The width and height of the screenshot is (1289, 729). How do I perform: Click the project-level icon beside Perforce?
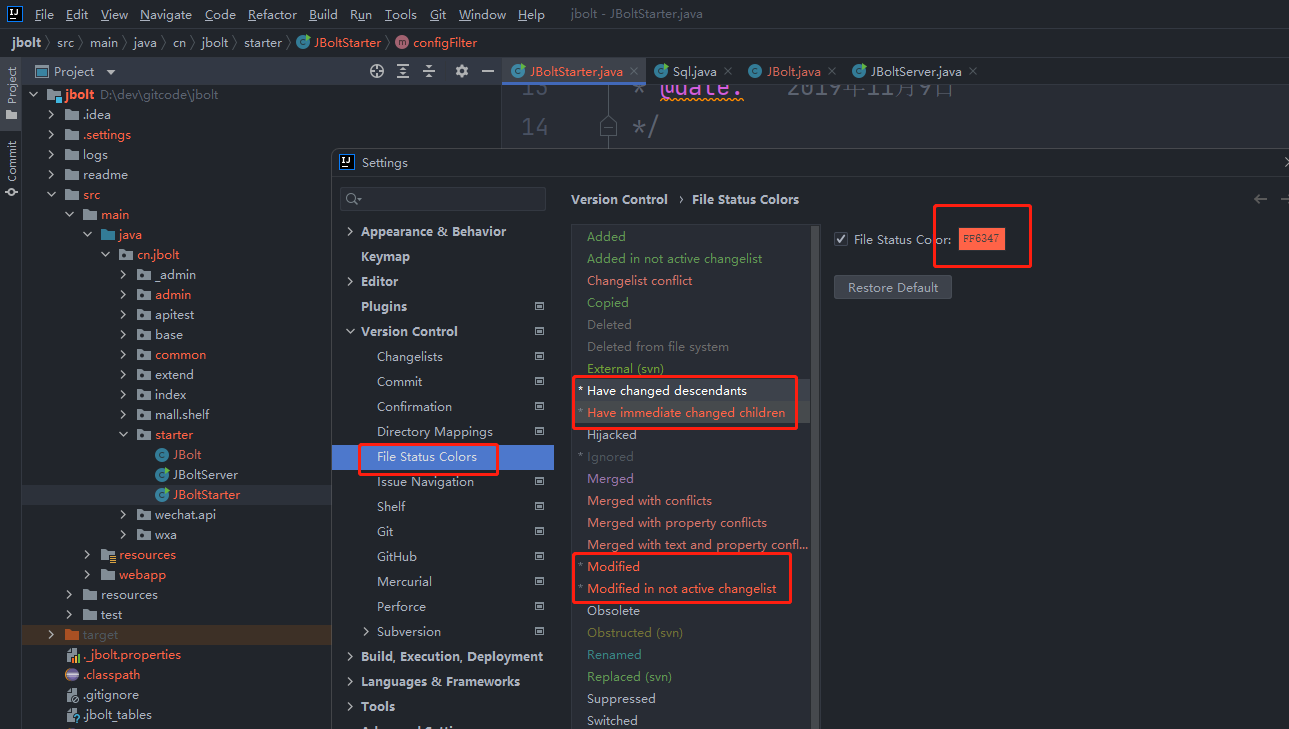(540, 606)
